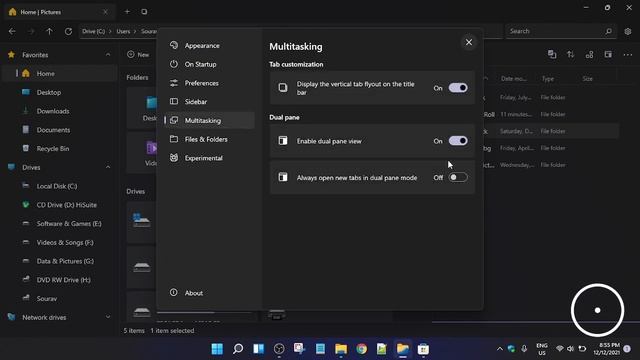Click Users in the address bar
Image resolution: width=640 pixels, height=360 pixels.
pyautogui.click(x=123, y=31)
